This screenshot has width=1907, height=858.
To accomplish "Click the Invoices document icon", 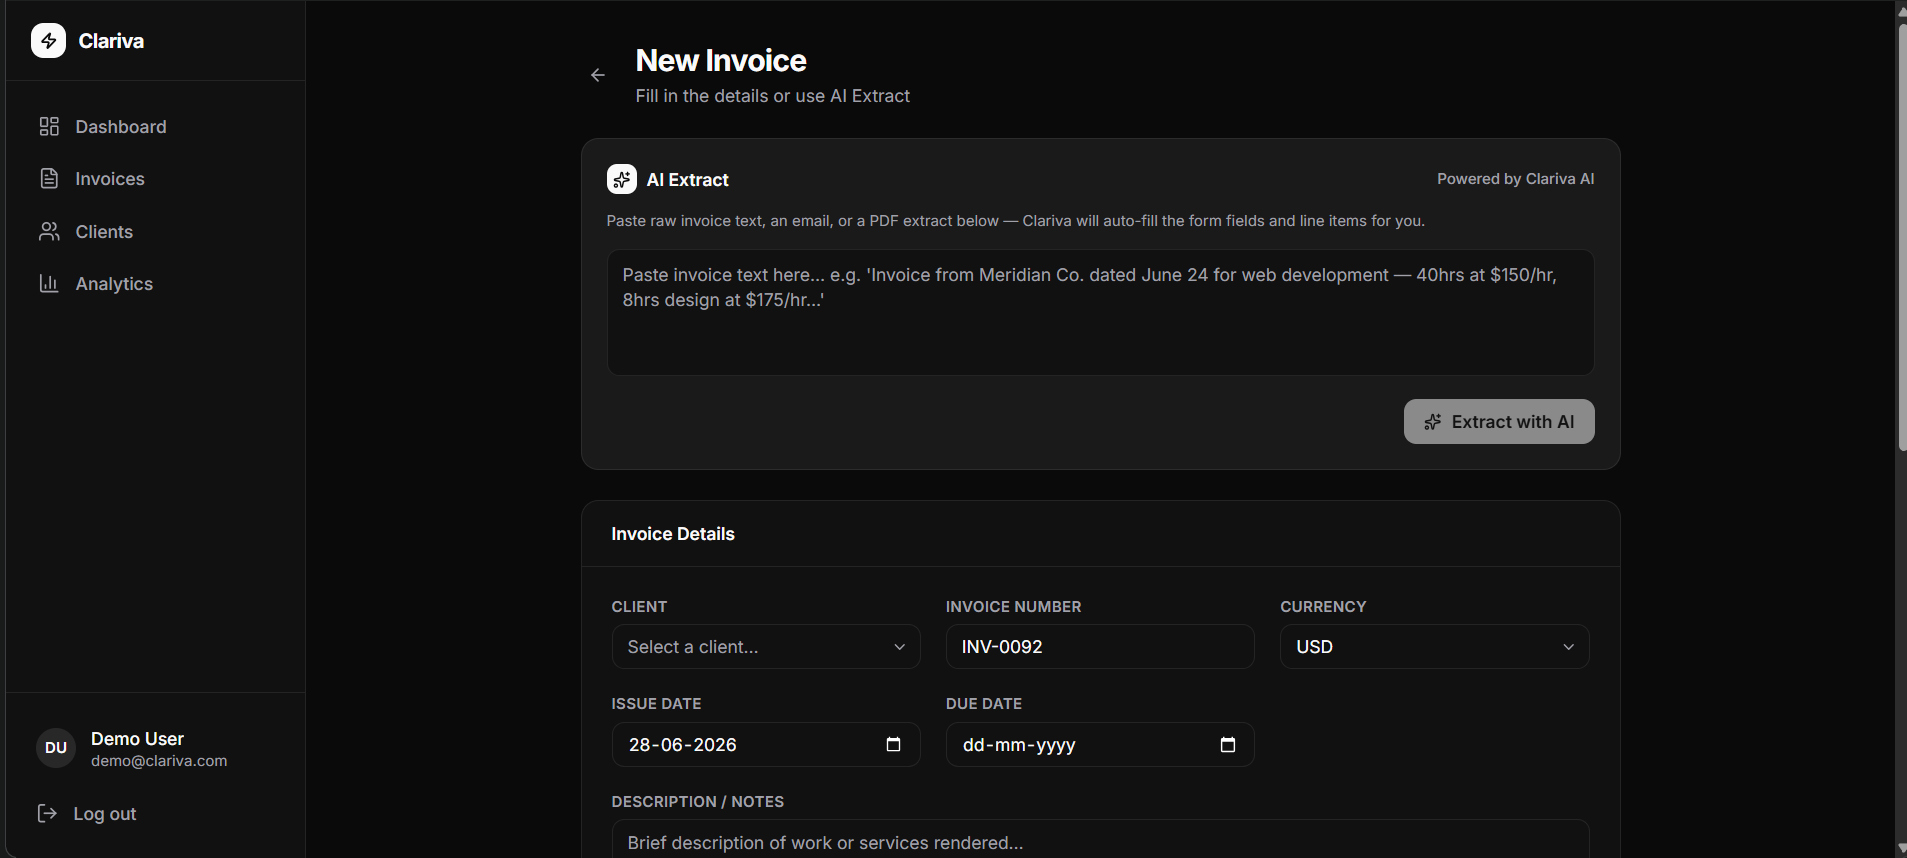I will coord(49,178).
